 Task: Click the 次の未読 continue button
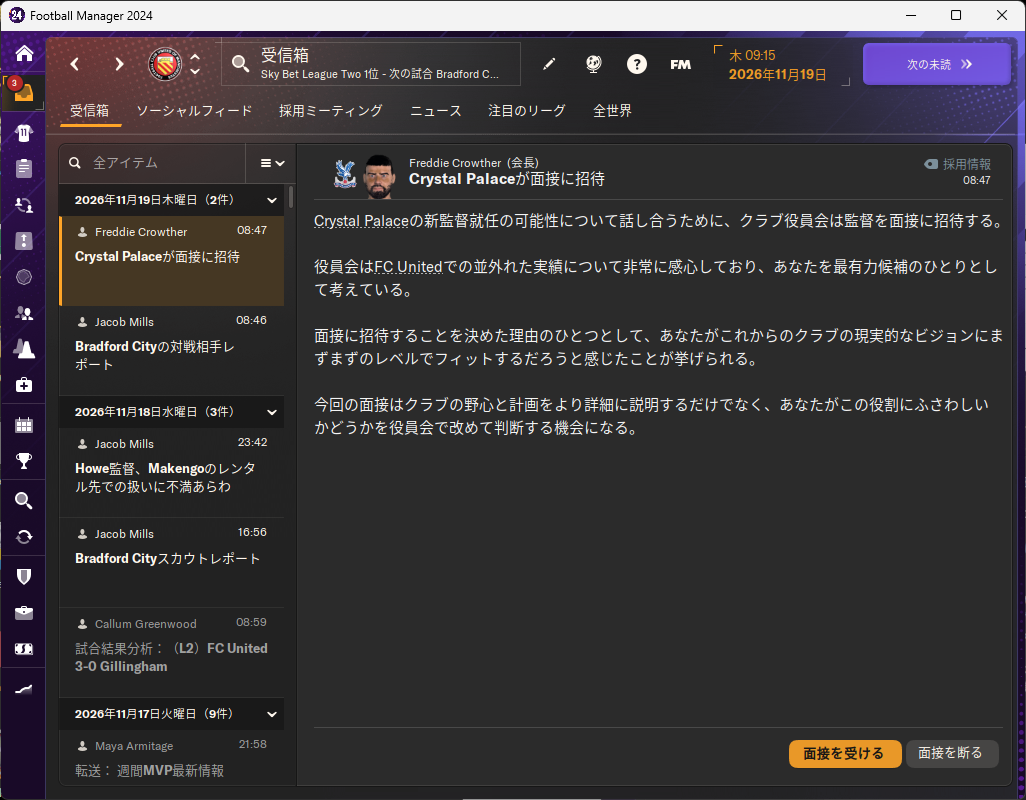(x=936, y=64)
